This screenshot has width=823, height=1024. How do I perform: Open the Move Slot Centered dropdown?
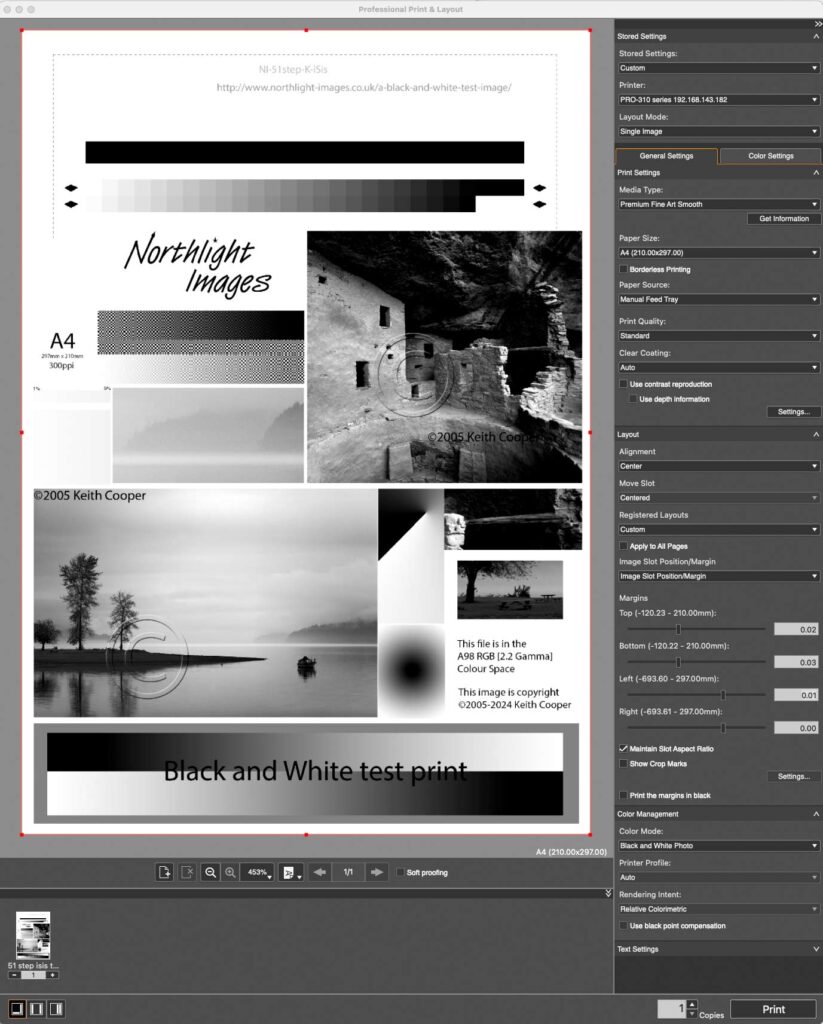[718, 498]
